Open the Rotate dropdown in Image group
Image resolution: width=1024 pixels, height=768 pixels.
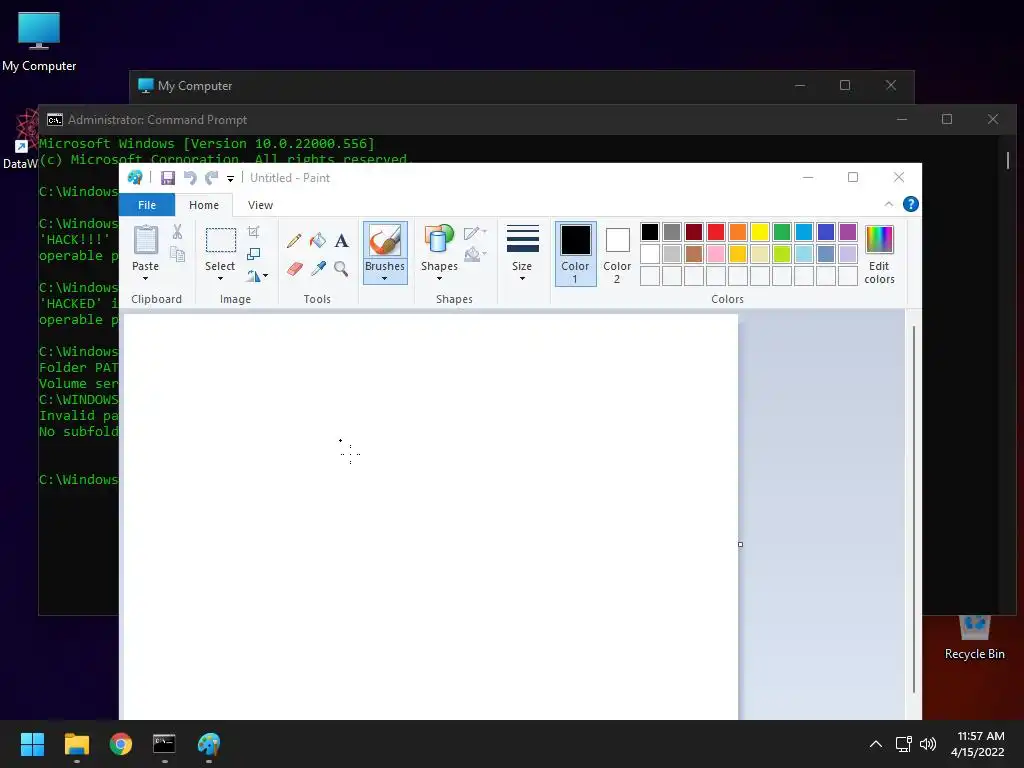[x=257, y=276]
